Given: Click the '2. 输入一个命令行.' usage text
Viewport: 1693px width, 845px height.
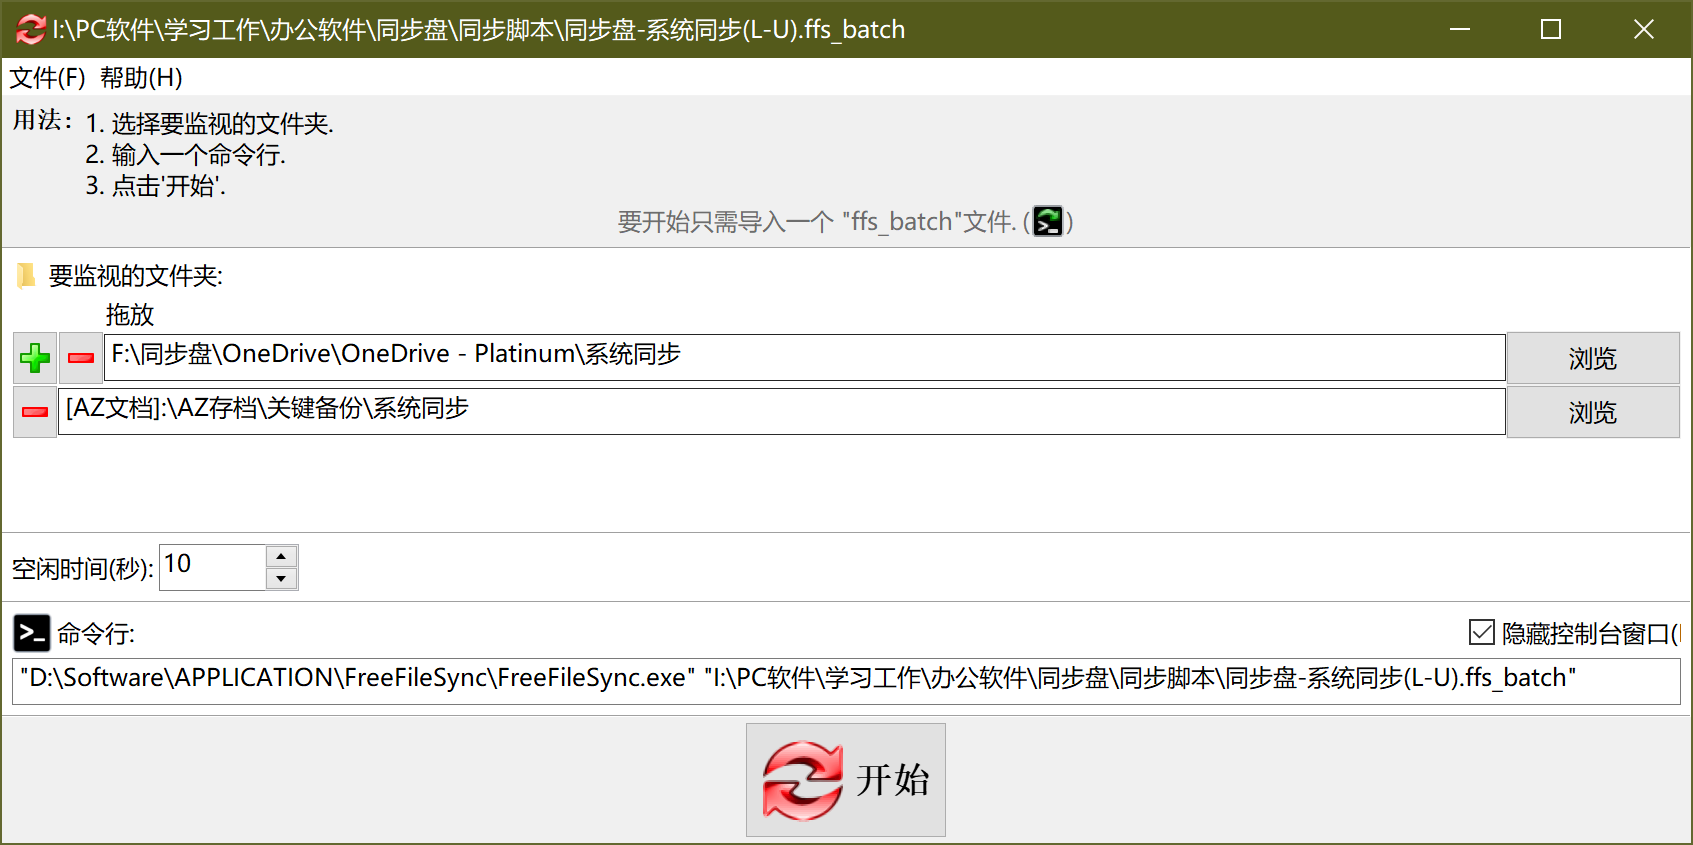Looking at the screenshot, I should [x=186, y=155].
